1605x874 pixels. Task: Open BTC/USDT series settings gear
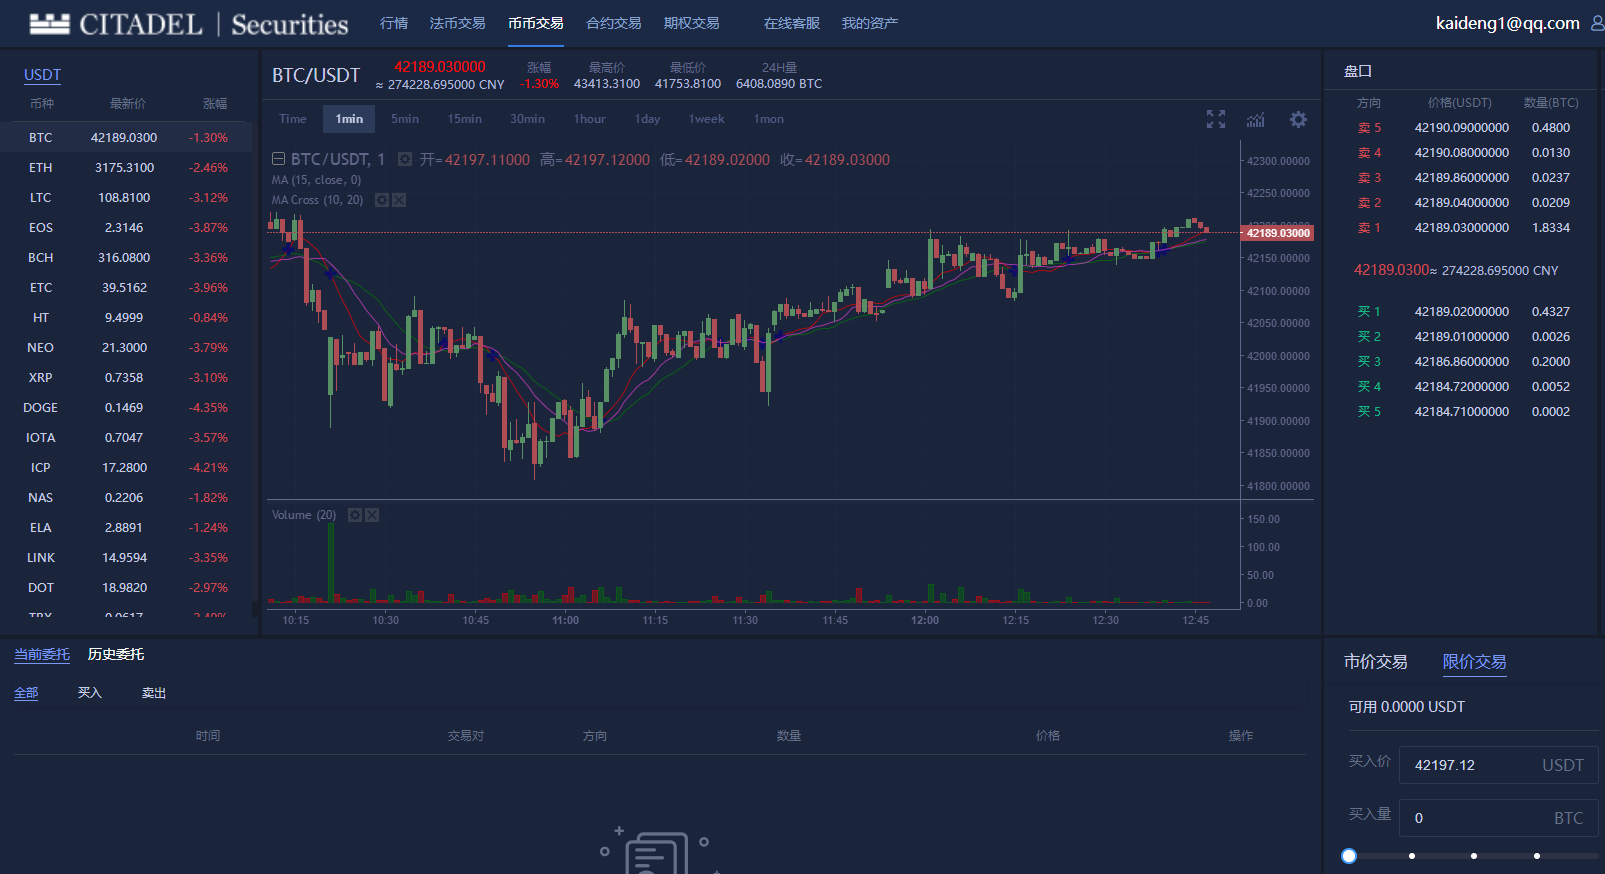click(x=404, y=159)
